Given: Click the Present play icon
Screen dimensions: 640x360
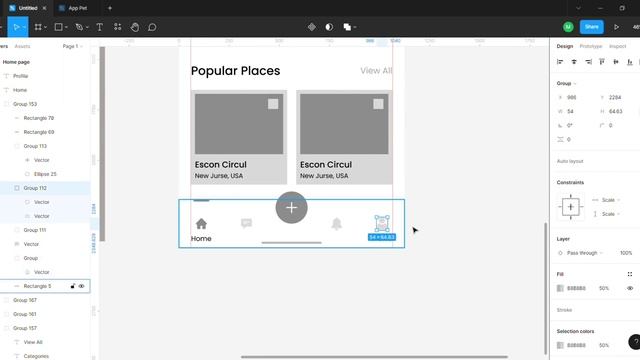Looking at the screenshot, I should 616,27.
